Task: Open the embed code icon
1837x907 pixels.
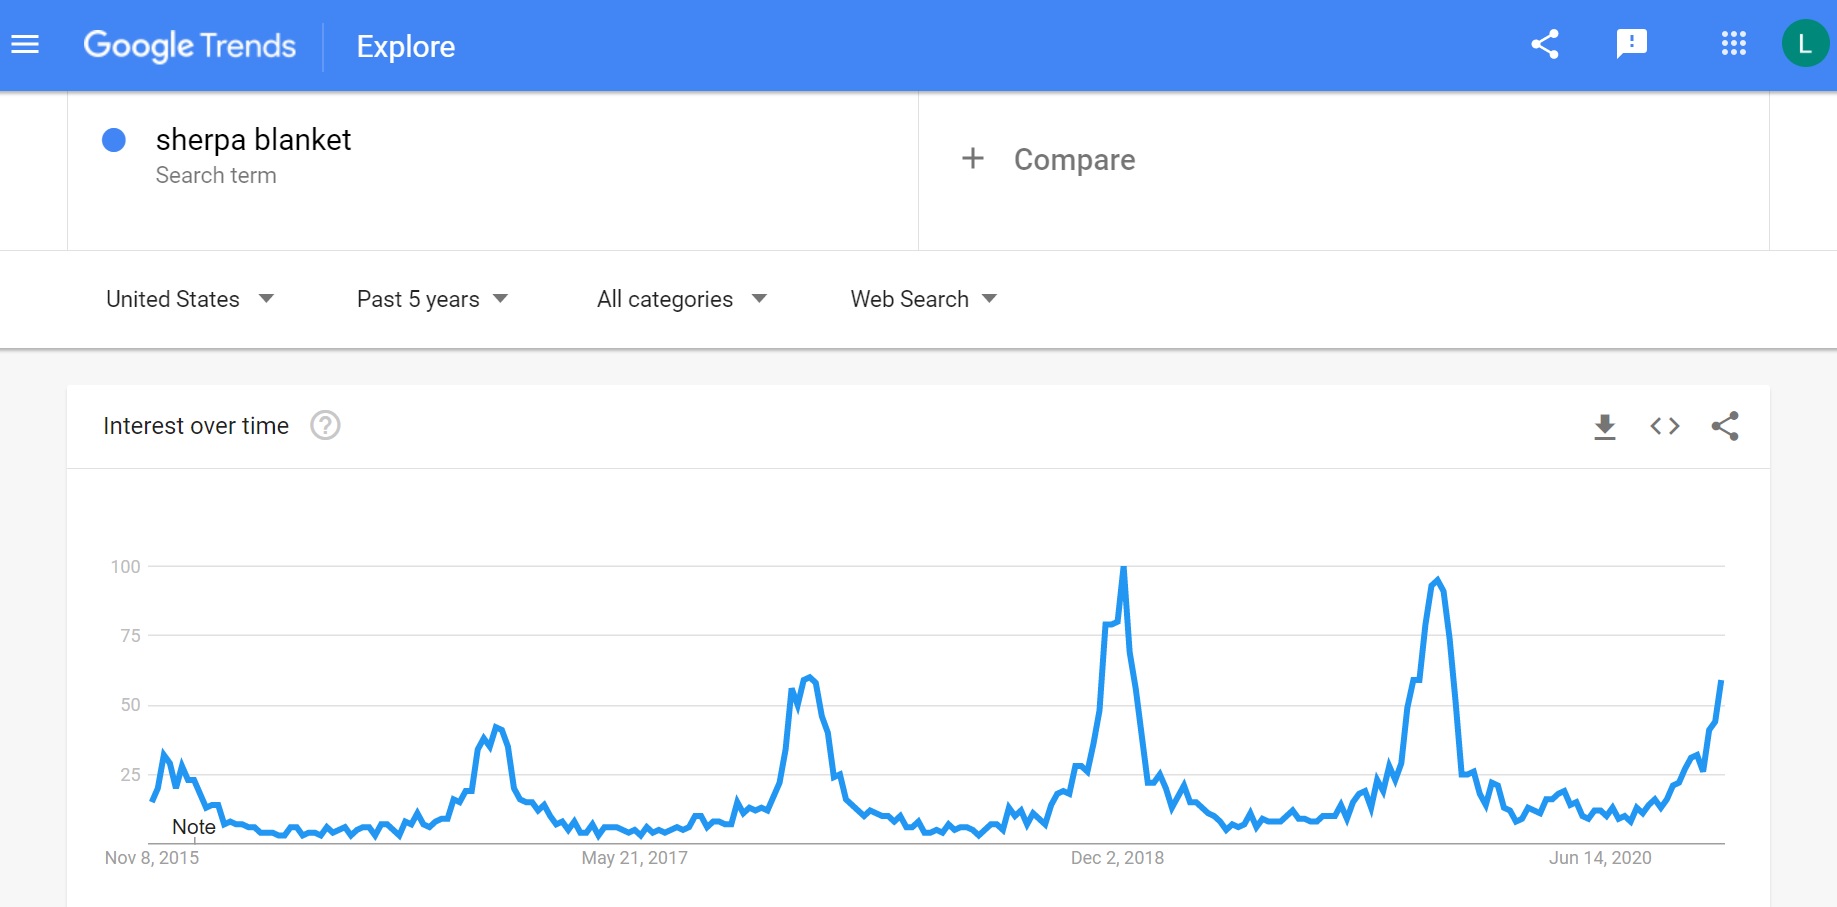Action: (1665, 427)
